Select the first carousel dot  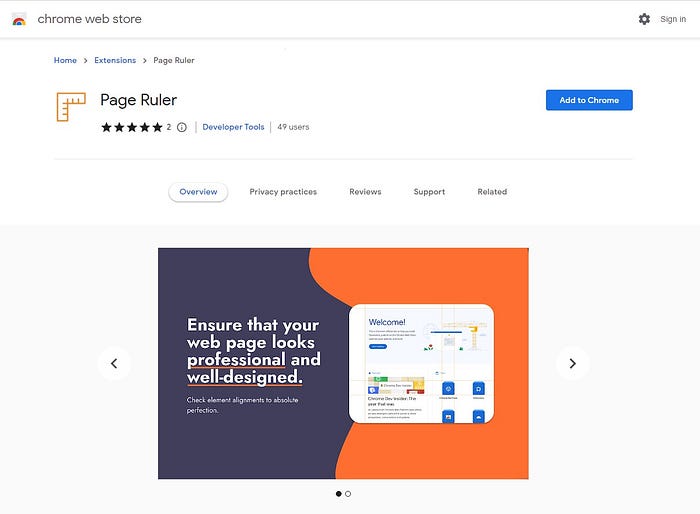coord(338,493)
